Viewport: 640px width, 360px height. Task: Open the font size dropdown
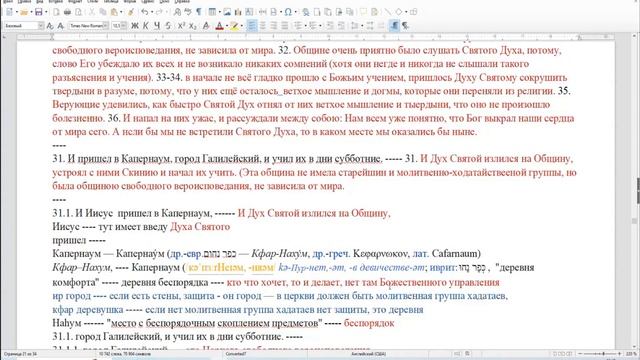coord(124,26)
